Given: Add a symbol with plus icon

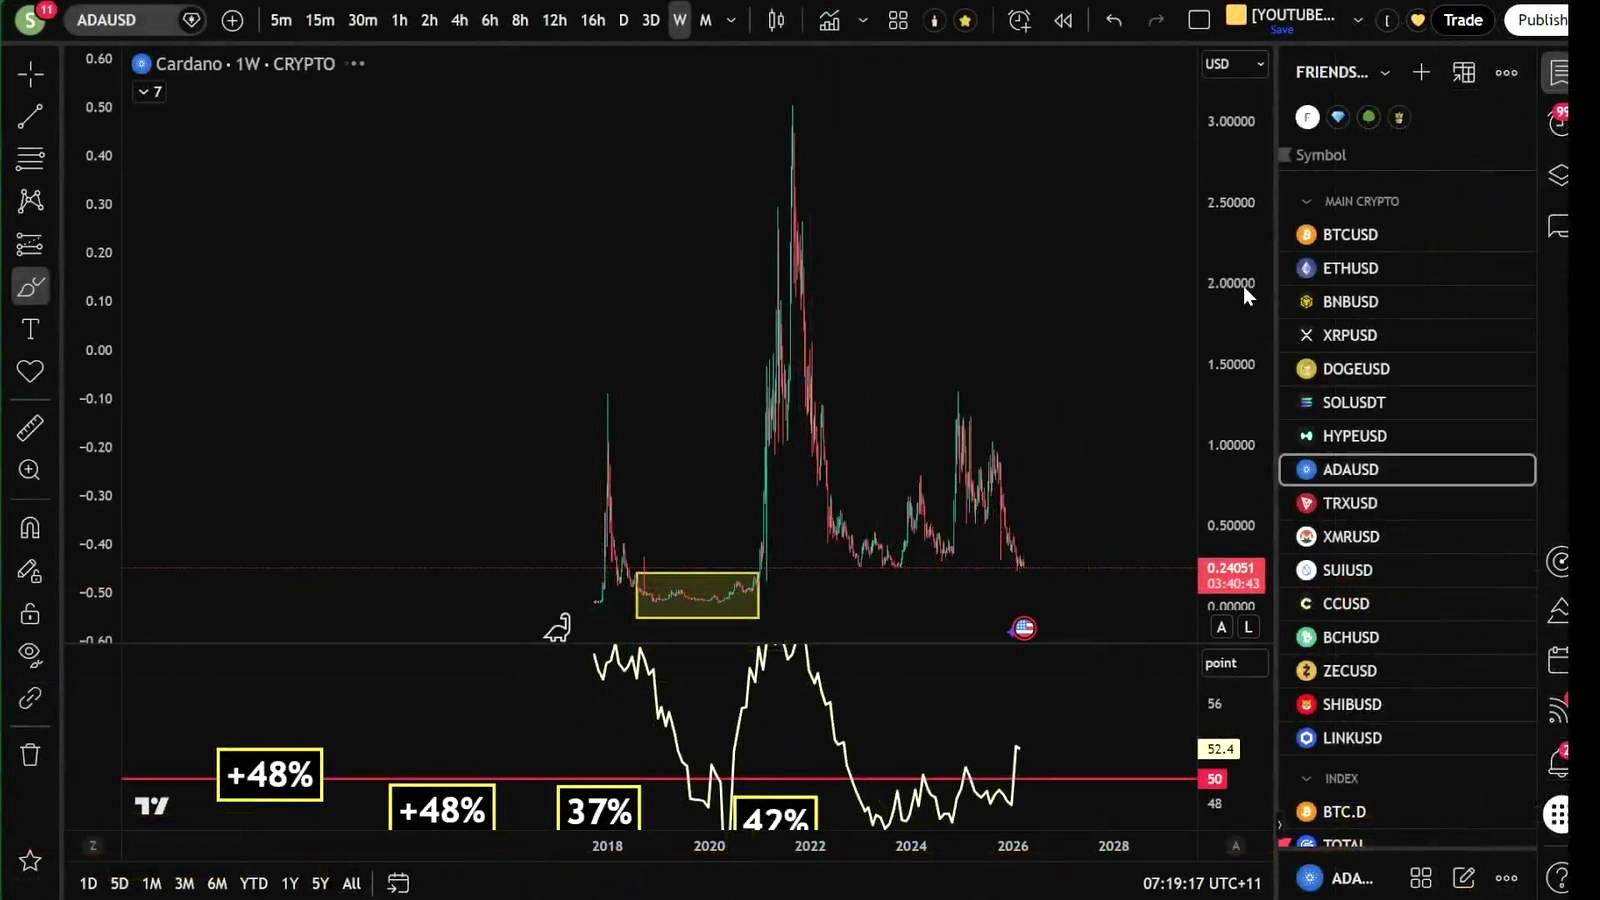Looking at the screenshot, I should click(232, 20).
